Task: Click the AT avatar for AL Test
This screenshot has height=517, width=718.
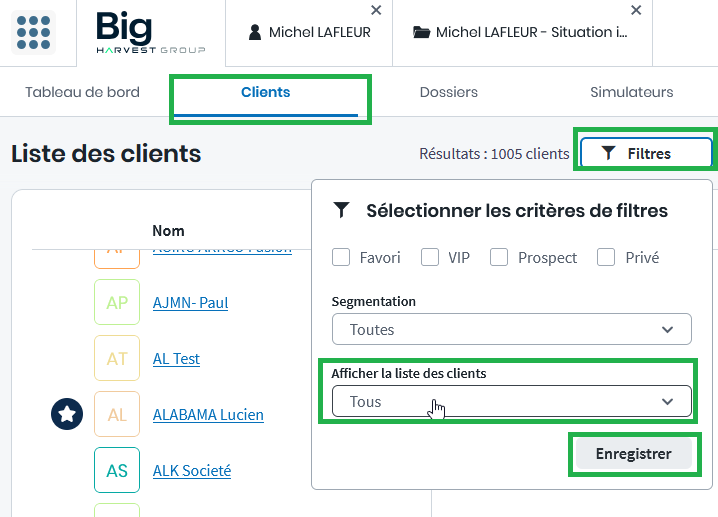Action: pyautogui.click(x=117, y=358)
